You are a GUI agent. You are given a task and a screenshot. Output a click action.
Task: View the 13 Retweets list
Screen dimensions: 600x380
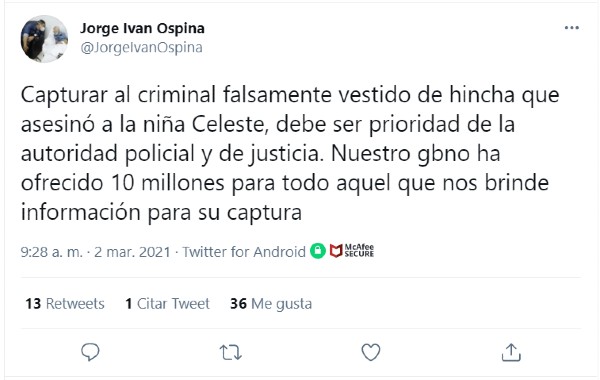pyautogui.click(x=65, y=304)
